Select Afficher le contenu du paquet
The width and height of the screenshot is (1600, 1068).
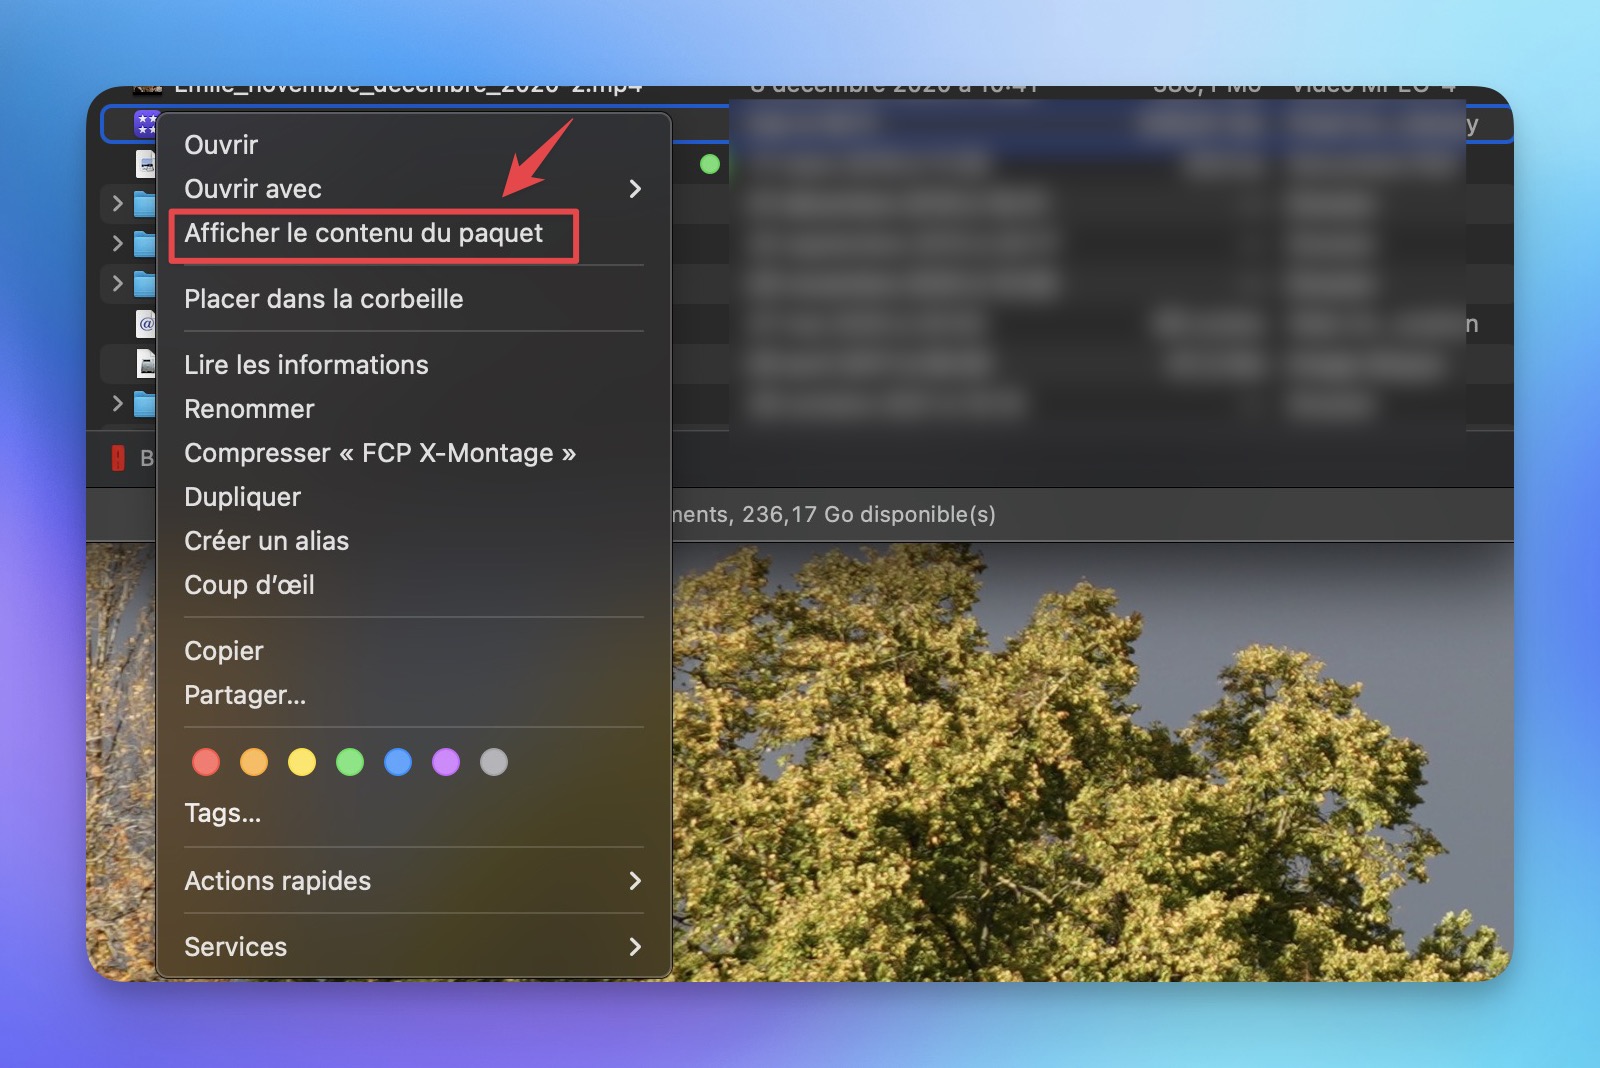(413, 233)
